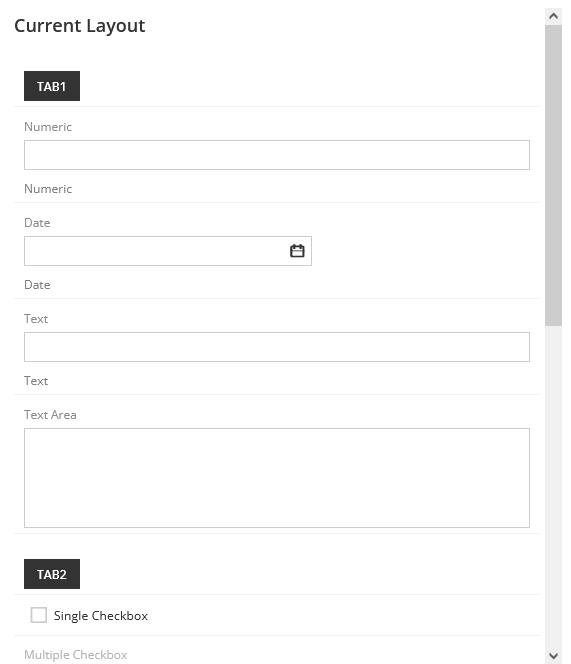571x664 pixels.
Task: Click the empty scrollbar track below thumb
Action: (x=553, y=486)
